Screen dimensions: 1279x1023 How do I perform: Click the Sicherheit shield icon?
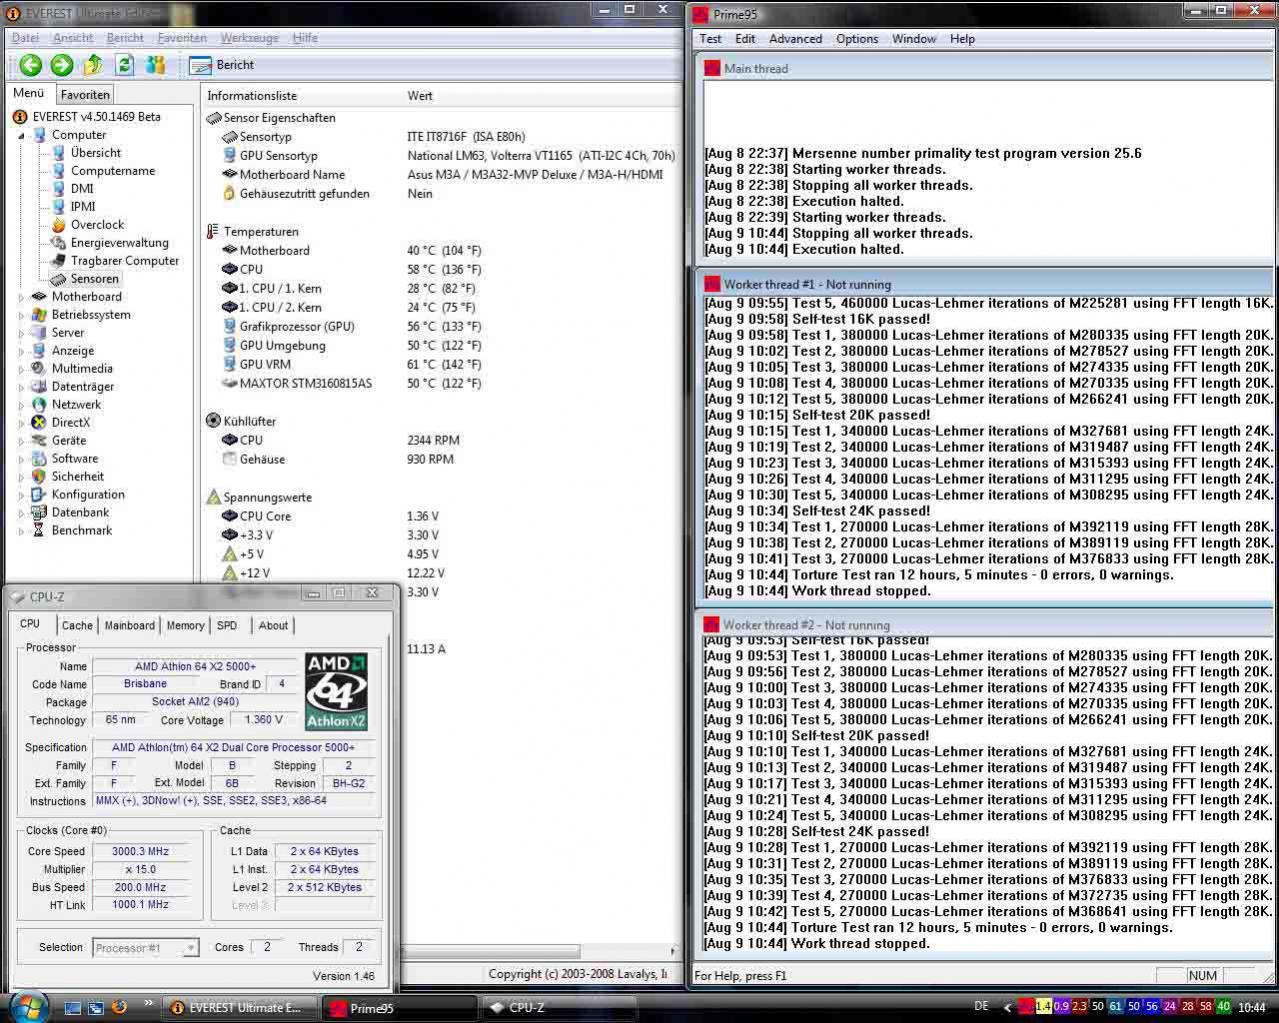click(x=39, y=477)
